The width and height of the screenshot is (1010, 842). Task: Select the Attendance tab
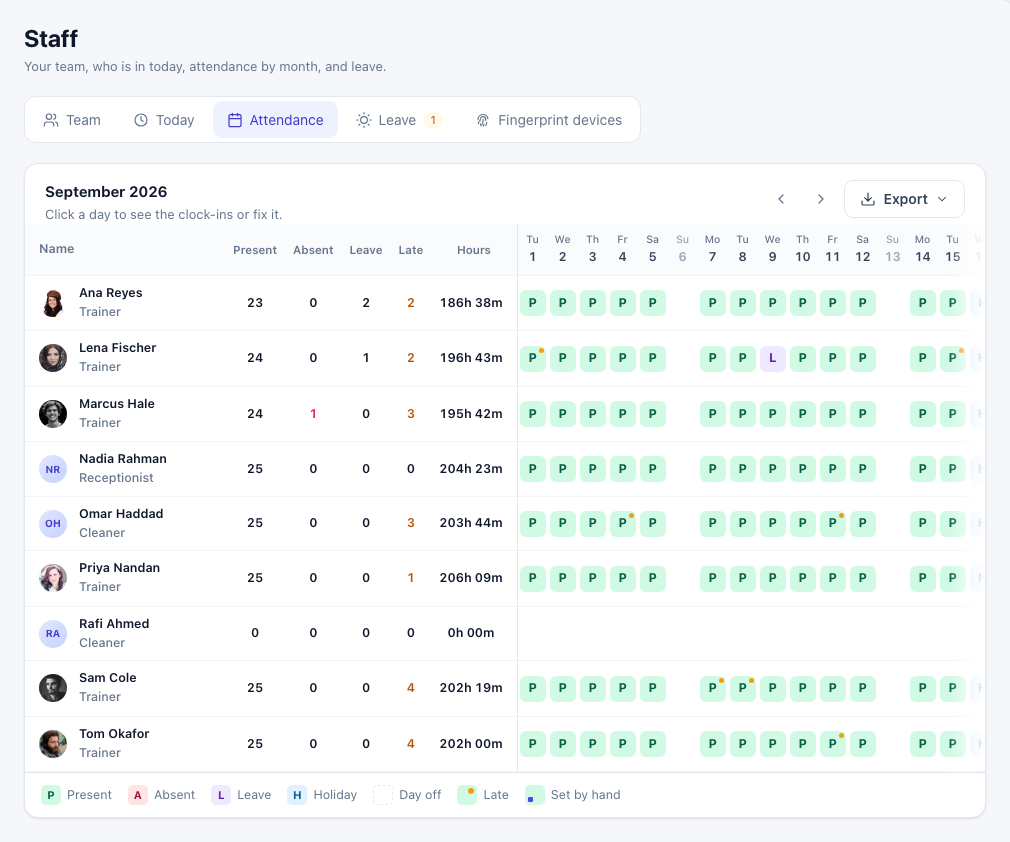point(276,120)
